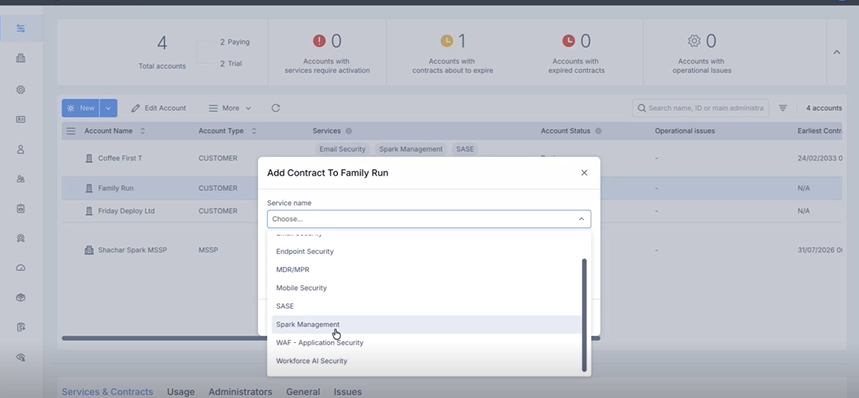Choose Endpoint Security from service list
The width and height of the screenshot is (859, 398).
click(x=426, y=251)
